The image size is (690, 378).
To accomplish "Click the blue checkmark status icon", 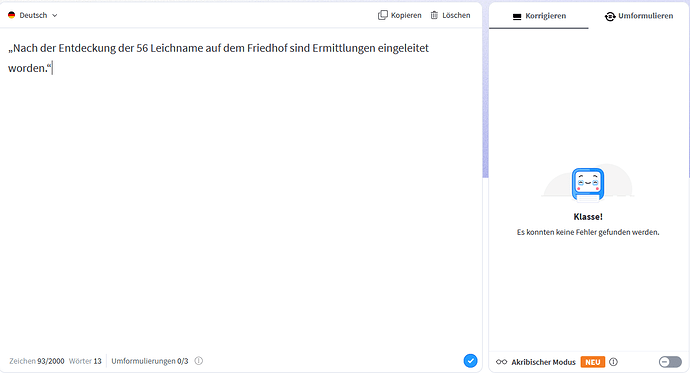I will (x=470, y=361).
